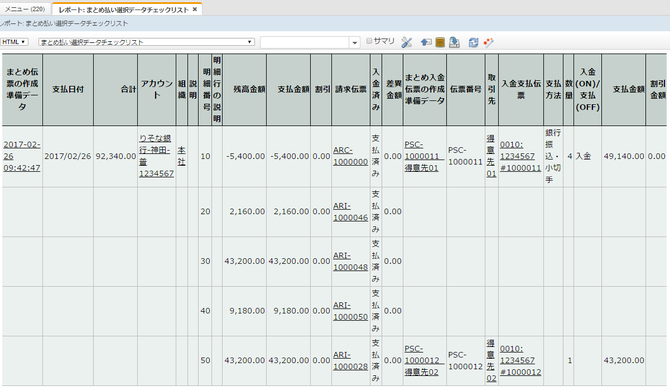Click the customize report tools icon
The image size is (670, 391).
point(406,42)
